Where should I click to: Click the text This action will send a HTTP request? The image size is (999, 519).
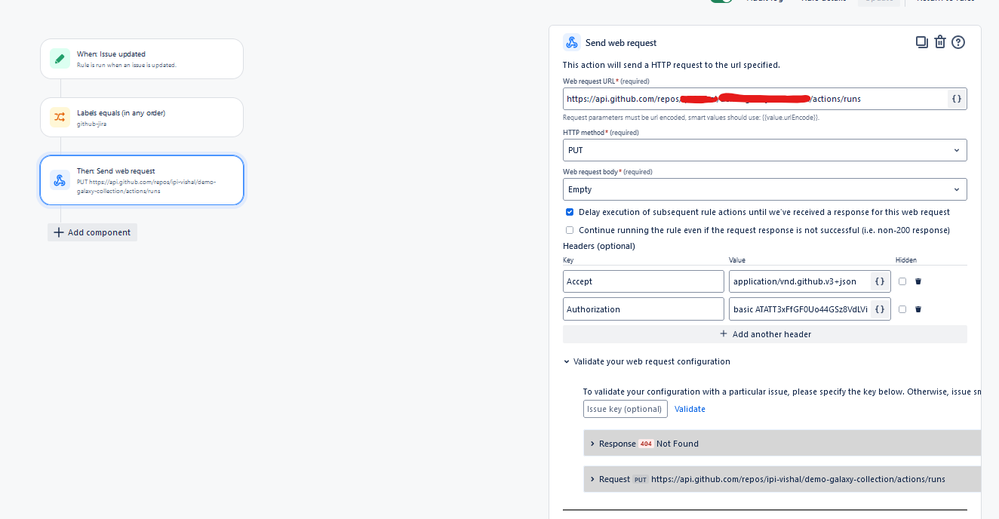671,65
